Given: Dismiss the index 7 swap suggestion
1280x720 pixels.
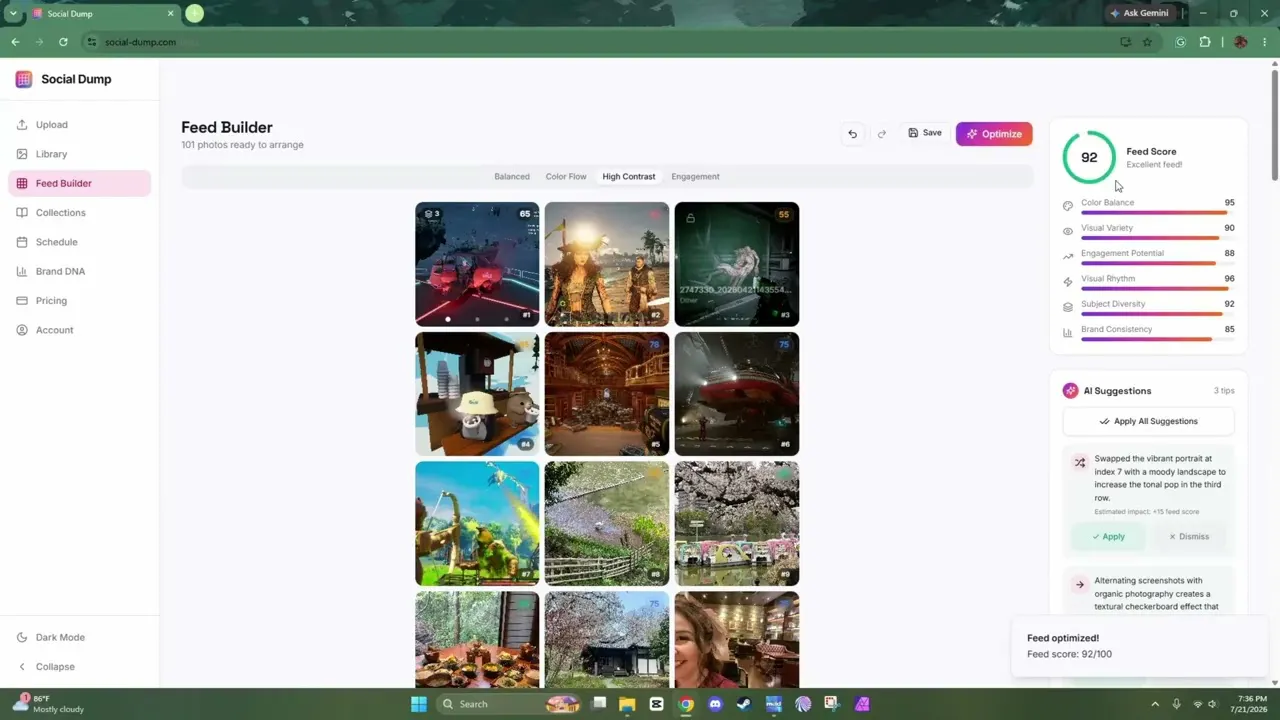Looking at the screenshot, I should 1189,537.
